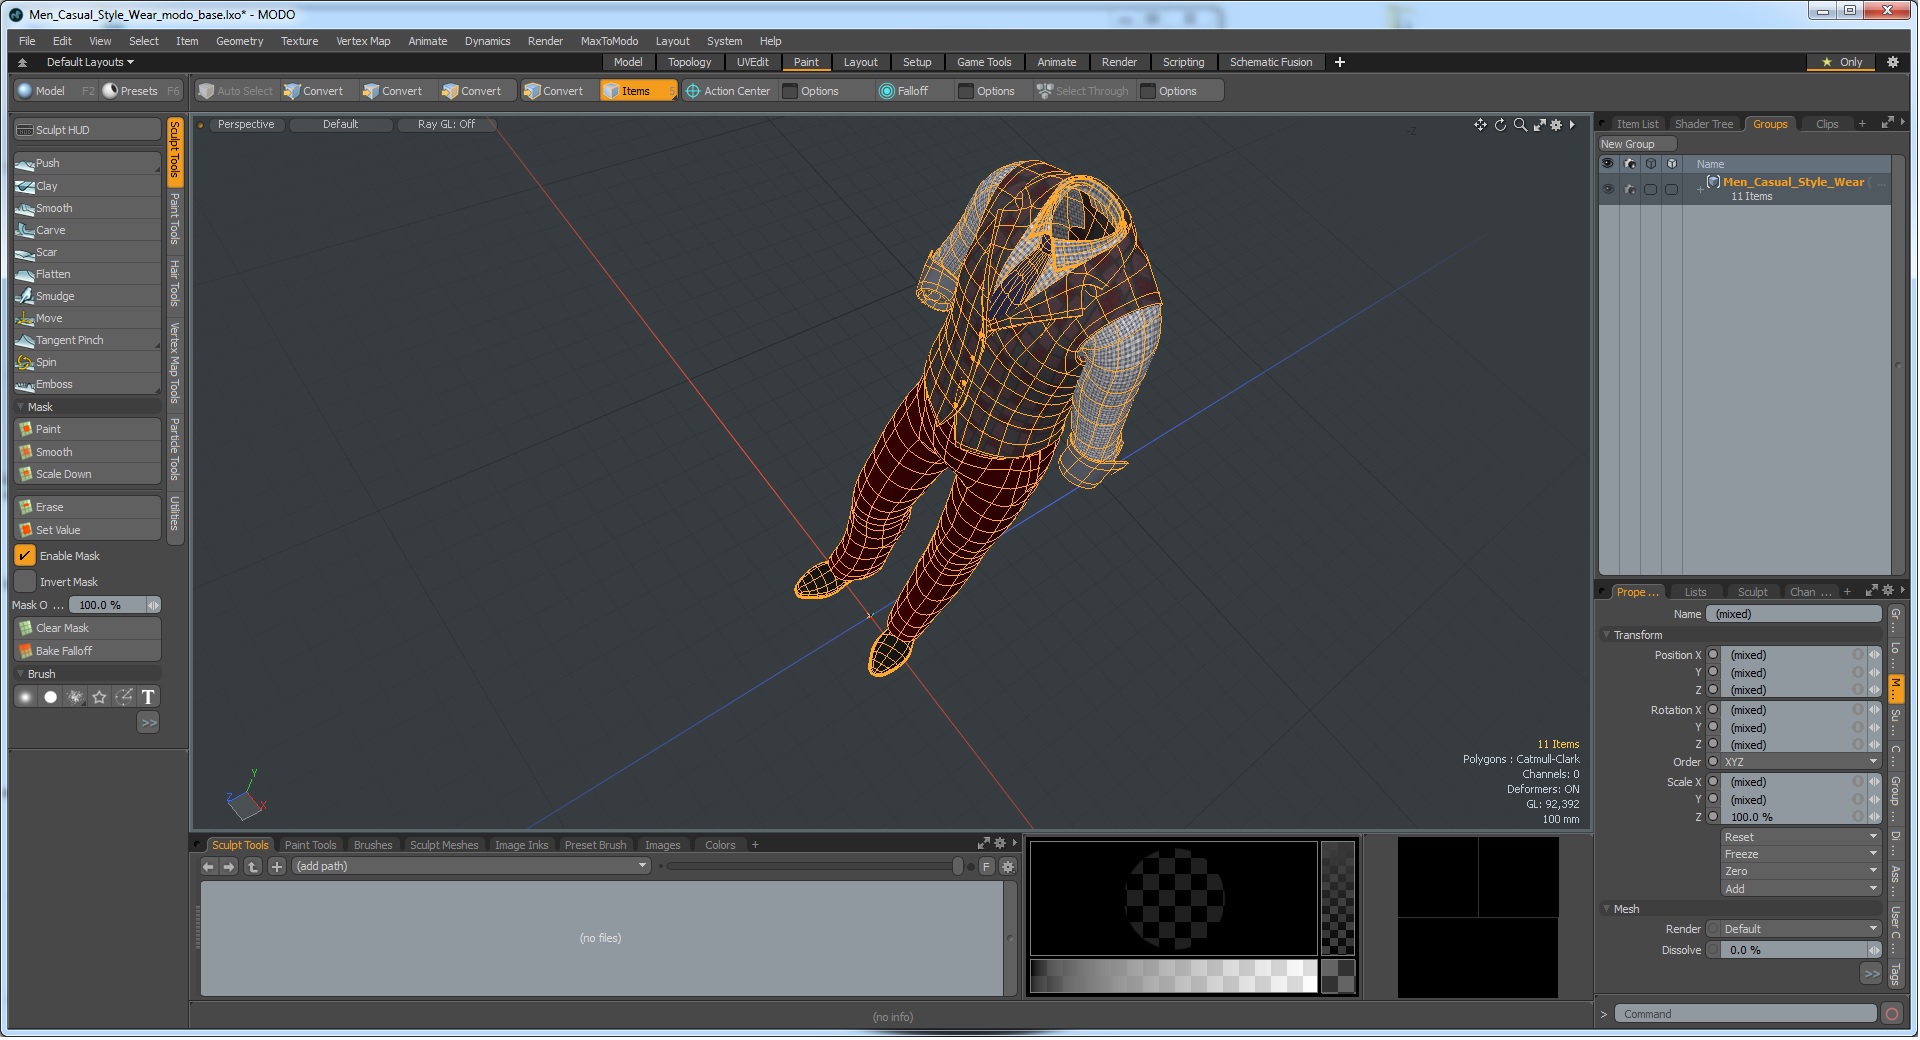The image size is (1920, 1040).
Task: Click the viewport pan move icon
Action: [x=1480, y=125]
